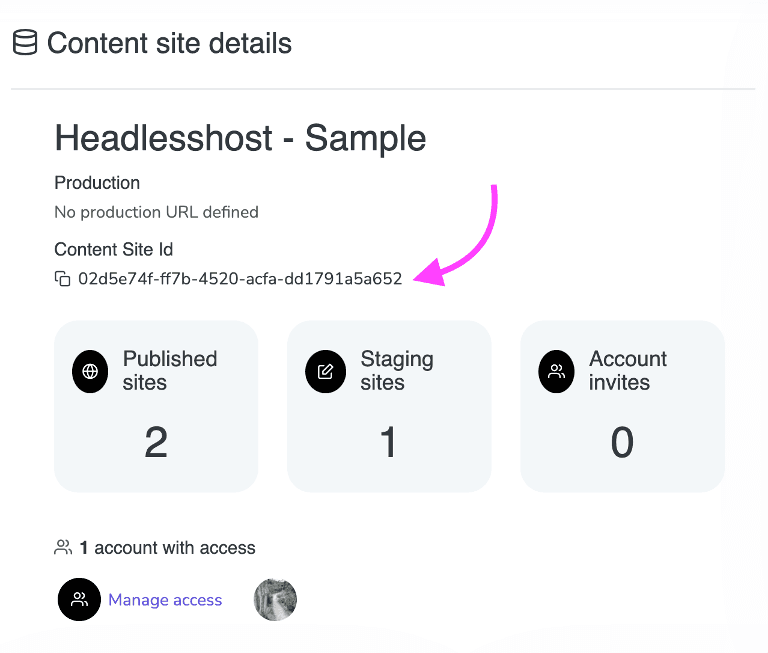The image size is (768, 653).
Task: Click the Content site details heading
Action: click(x=169, y=44)
